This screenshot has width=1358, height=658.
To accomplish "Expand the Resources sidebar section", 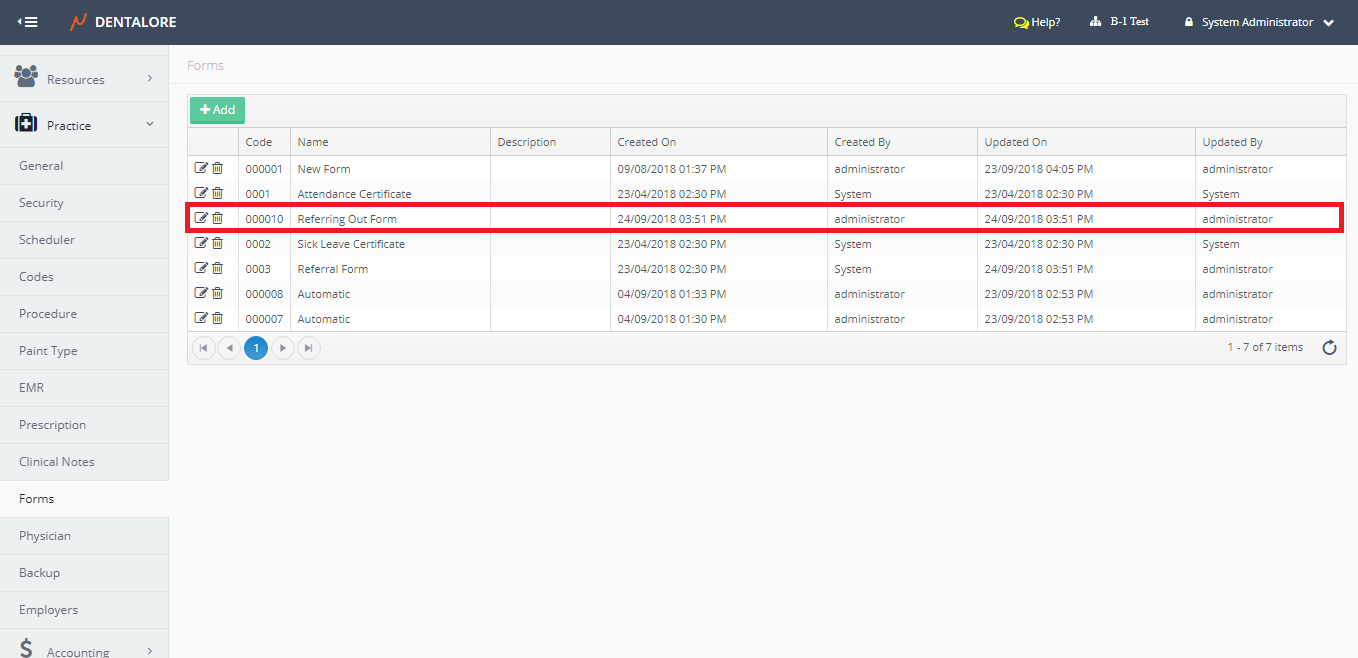I will (84, 79).
